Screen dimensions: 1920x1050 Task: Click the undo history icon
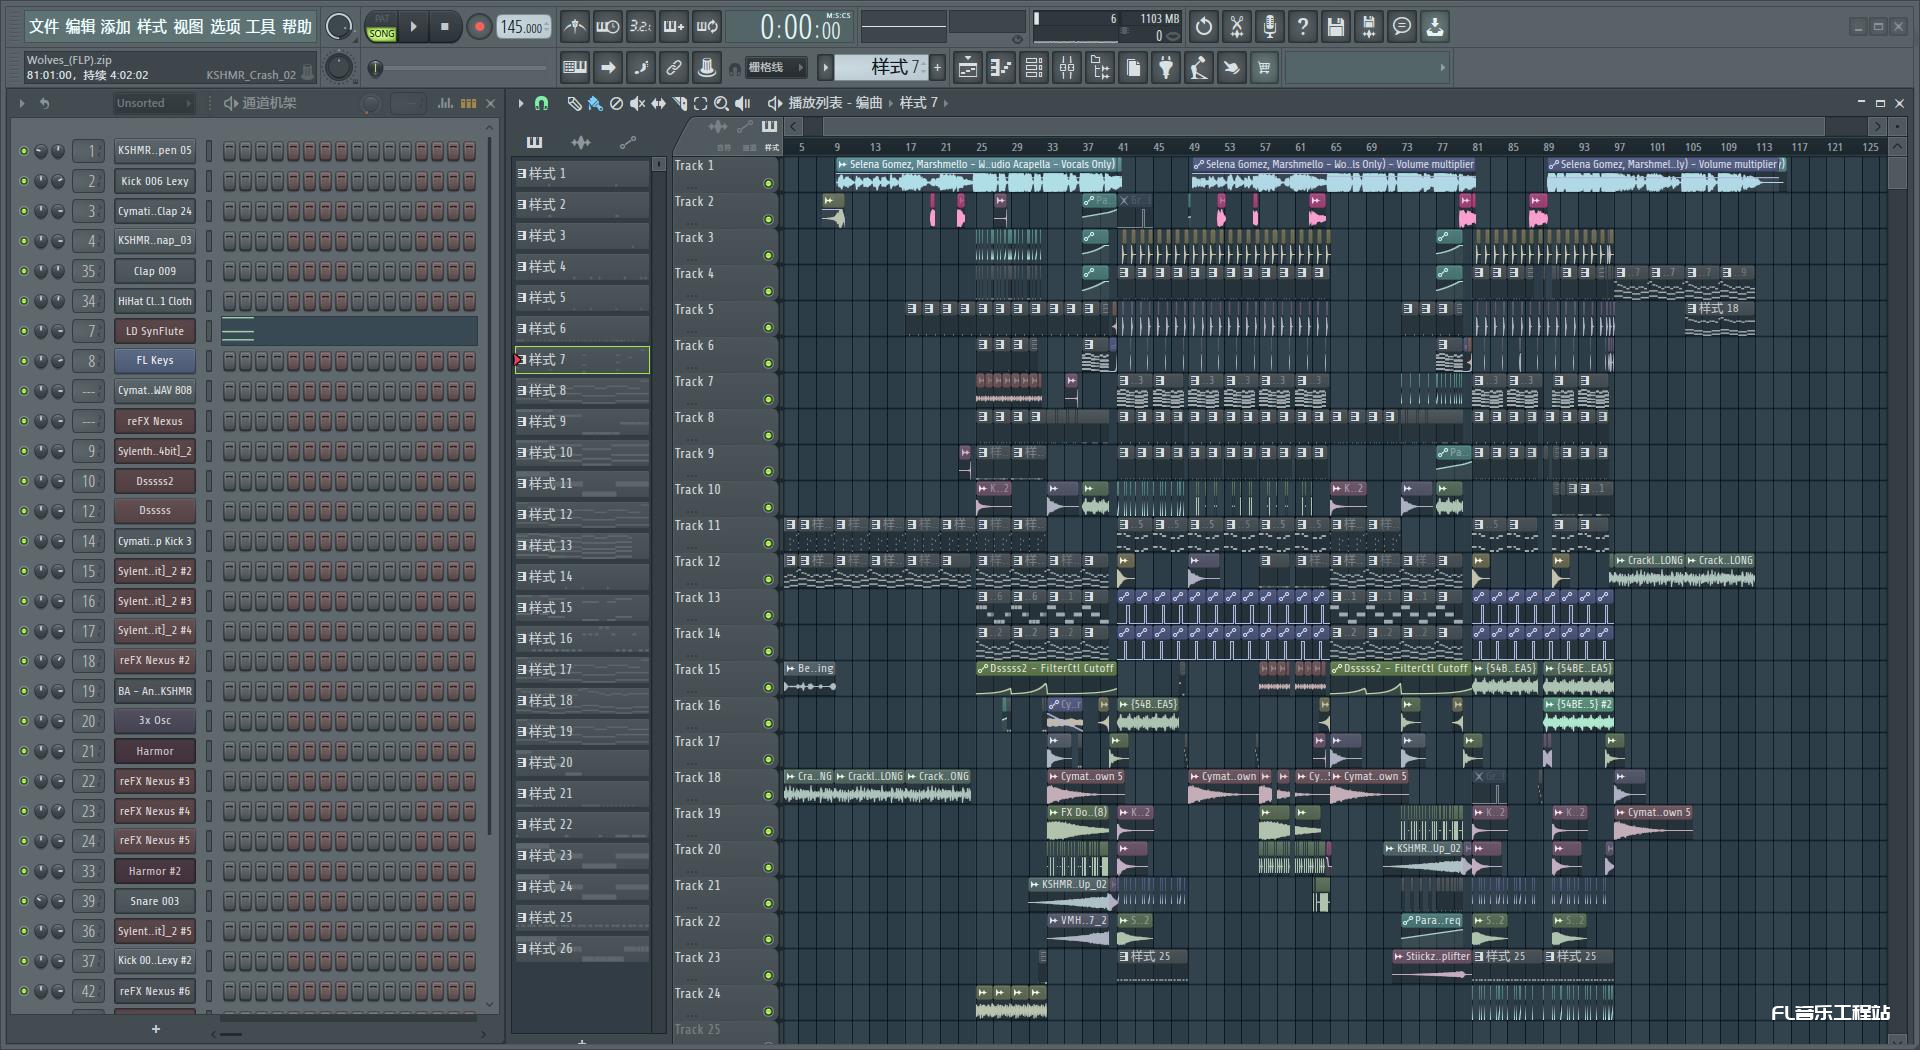tap(1204, 27)
